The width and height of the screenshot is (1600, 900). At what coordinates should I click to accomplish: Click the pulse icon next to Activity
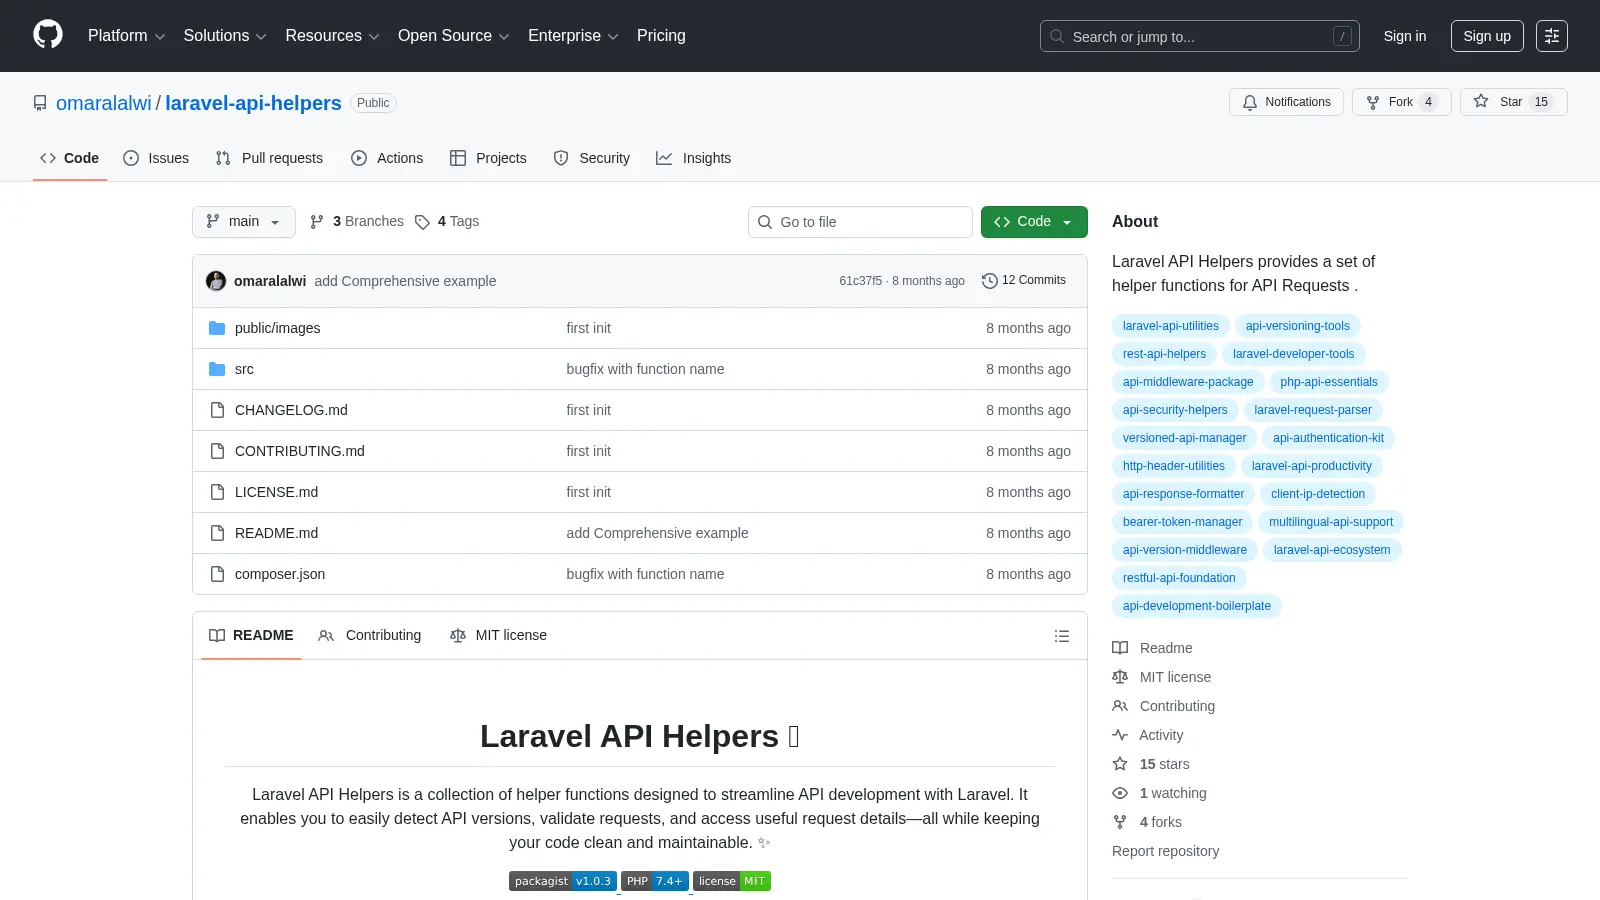click(1120, 735)
